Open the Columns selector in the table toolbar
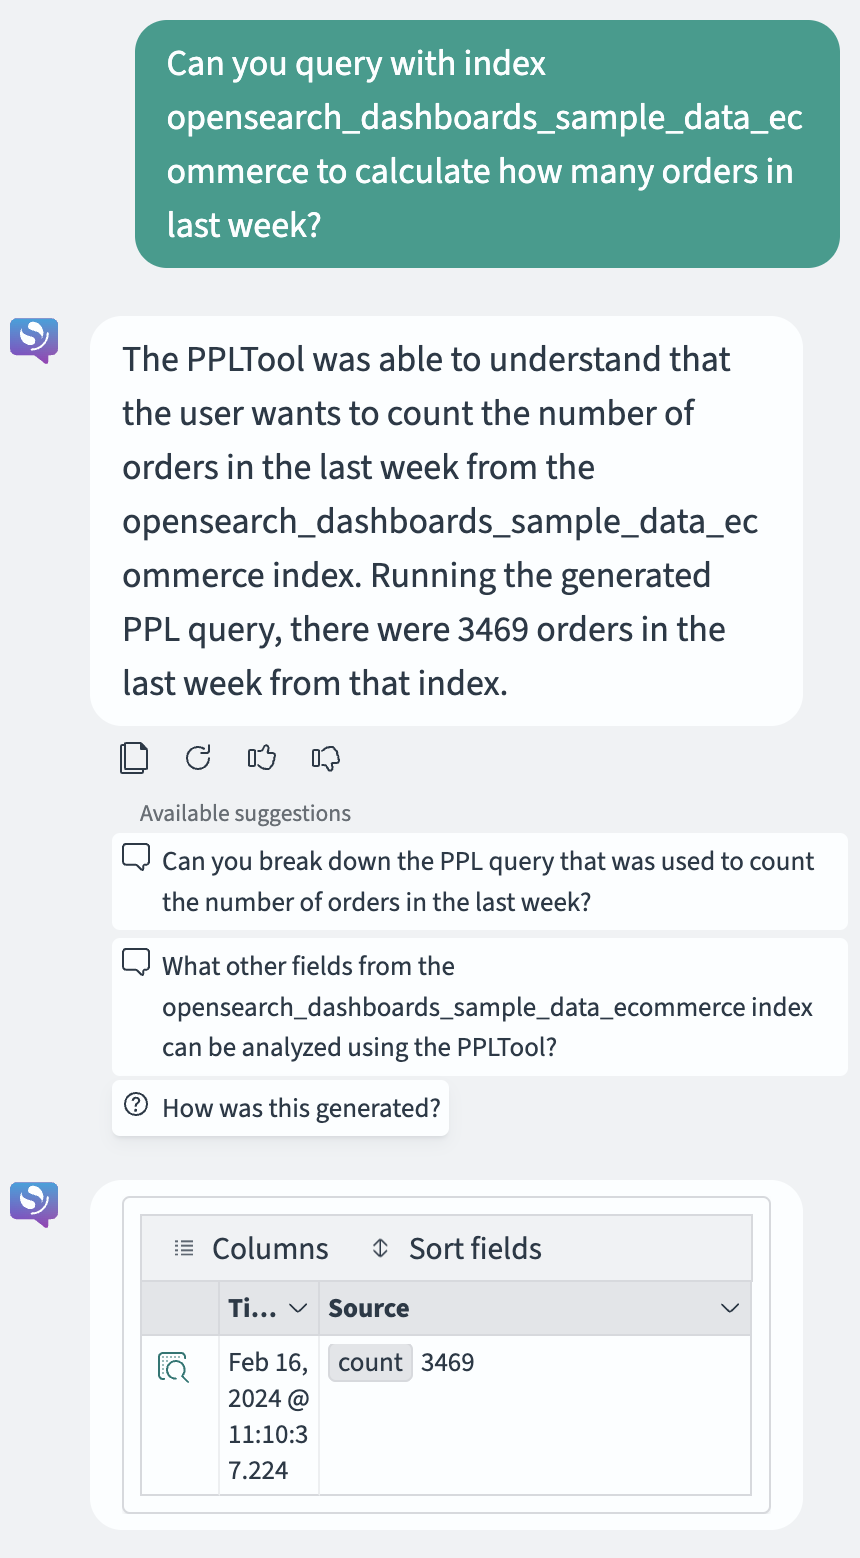Viewport: 860px width, 1558px height. click(251, 1248)
